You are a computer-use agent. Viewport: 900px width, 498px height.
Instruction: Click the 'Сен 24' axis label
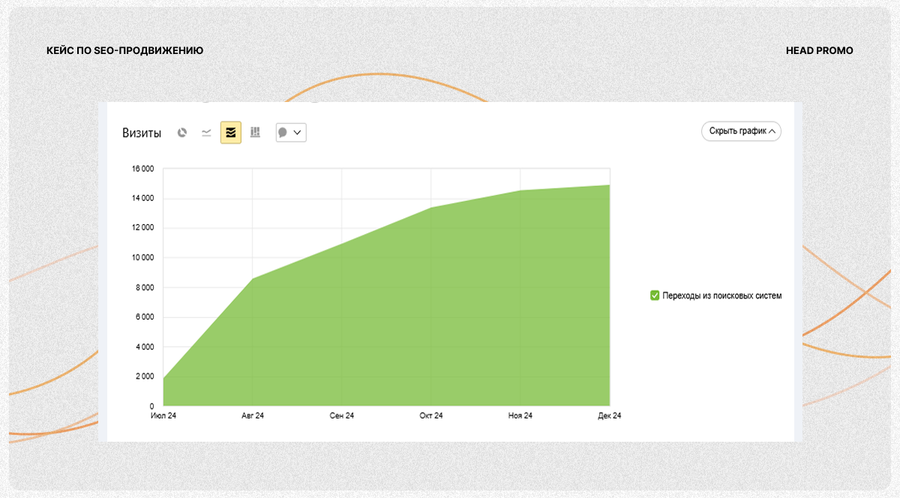click(x=342, y=415)
